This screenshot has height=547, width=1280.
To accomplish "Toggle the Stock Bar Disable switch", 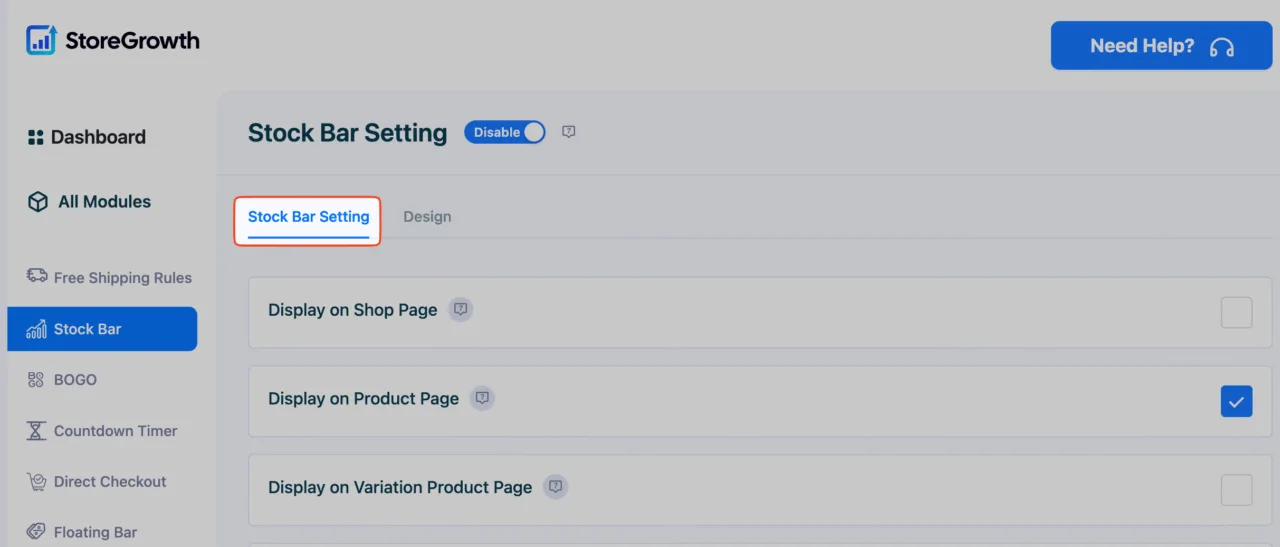I will (505, 132).
